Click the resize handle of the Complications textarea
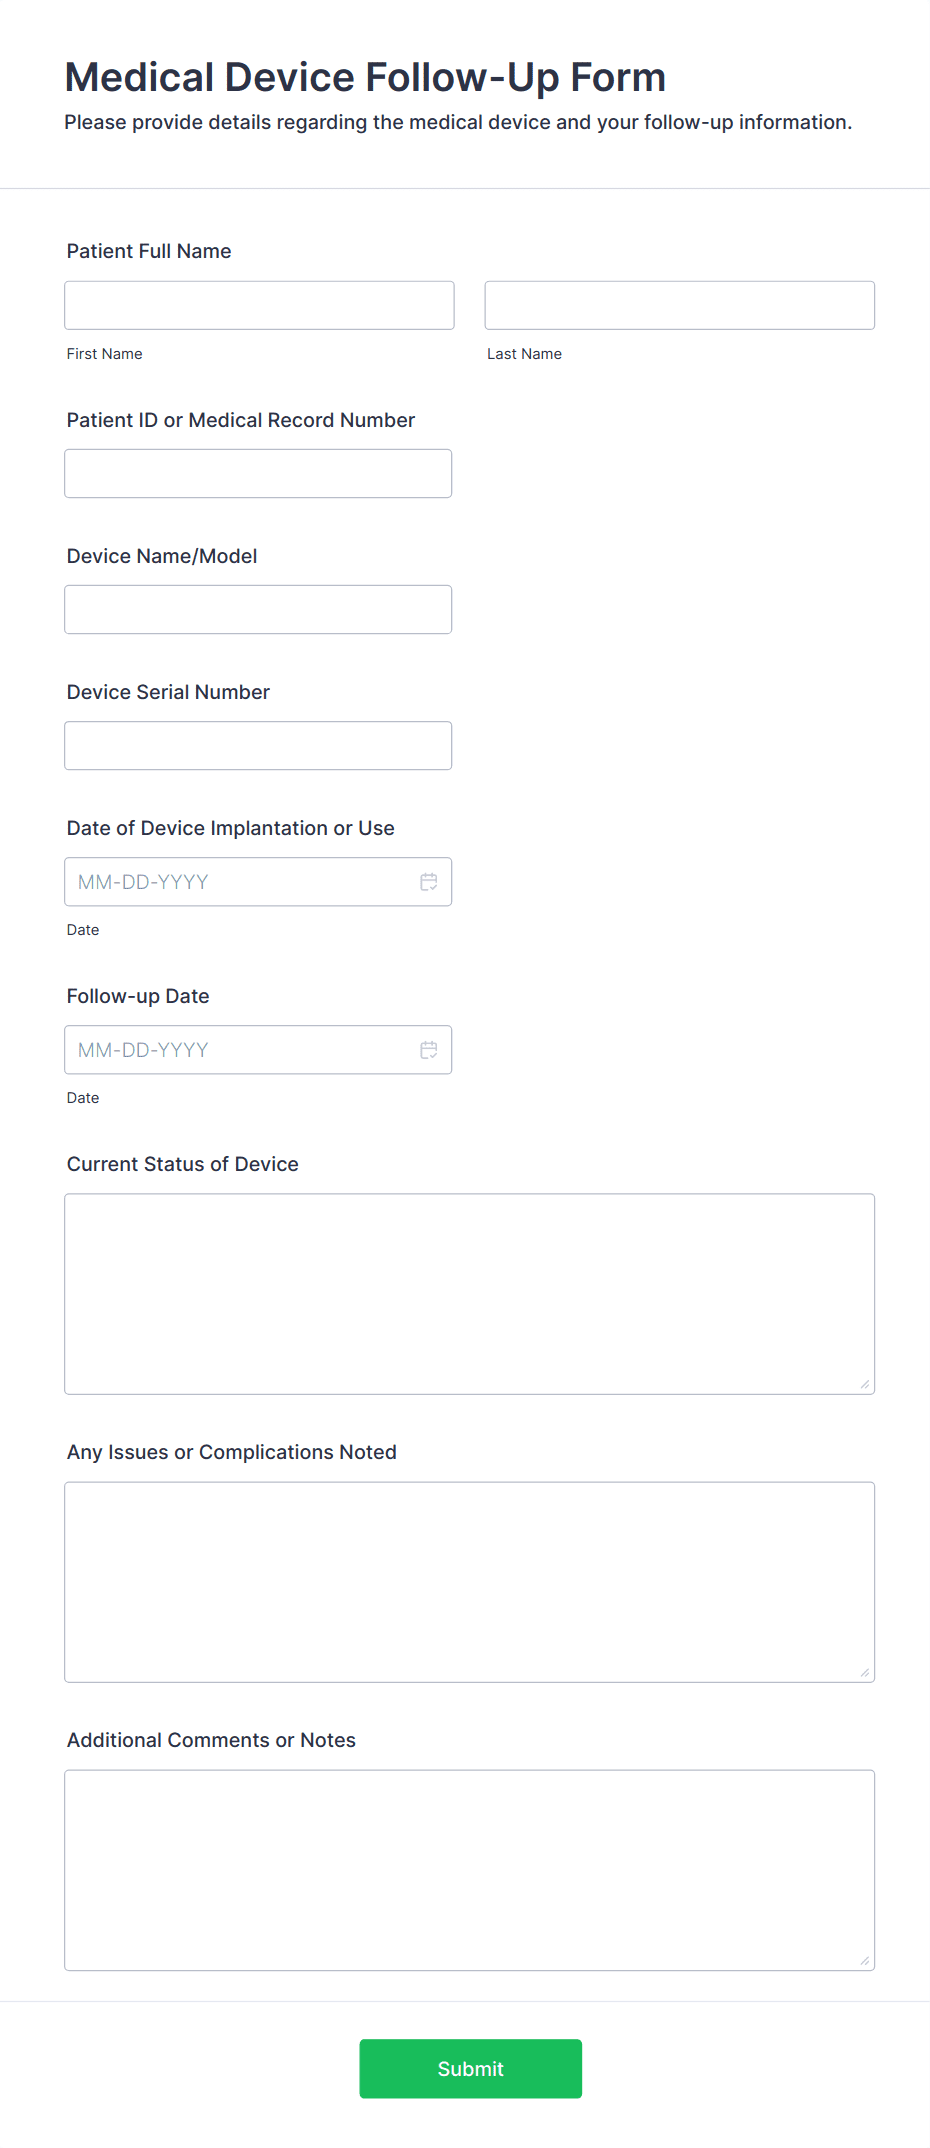 click(864, 1671)
